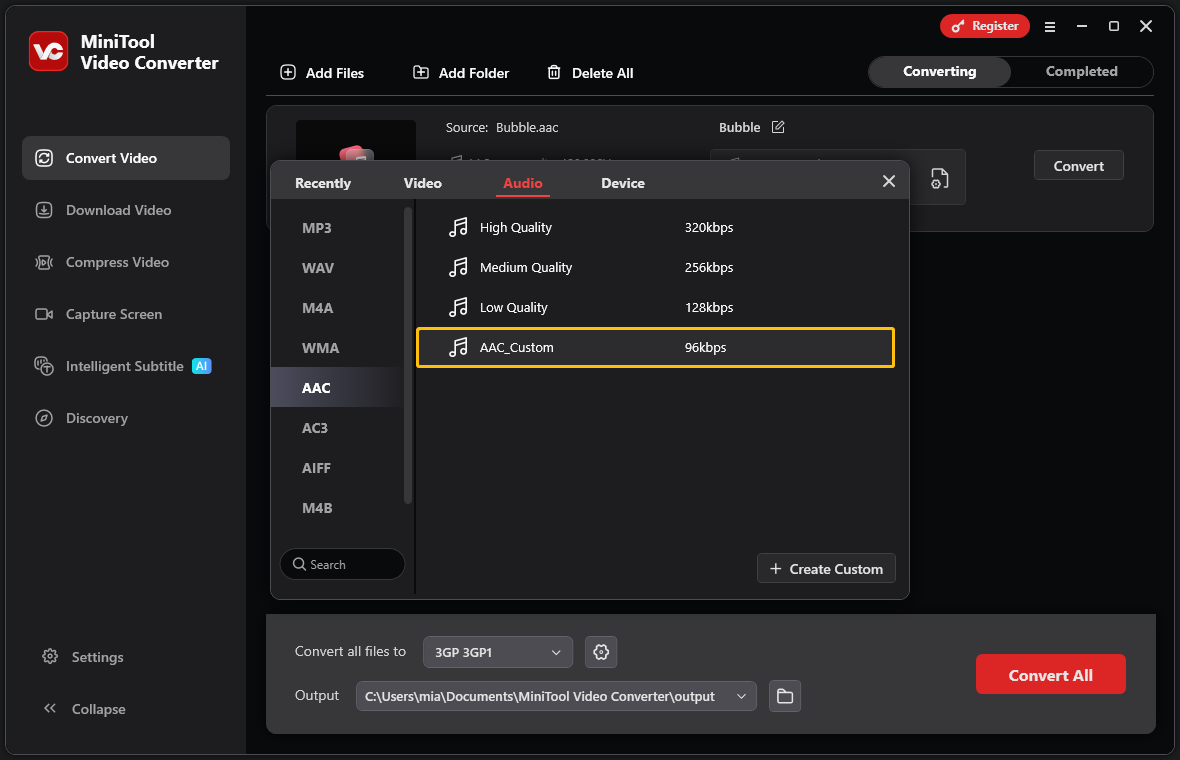Click the AAC_Custom music note icon
The image size is (1180, 760).
(458, 347)
